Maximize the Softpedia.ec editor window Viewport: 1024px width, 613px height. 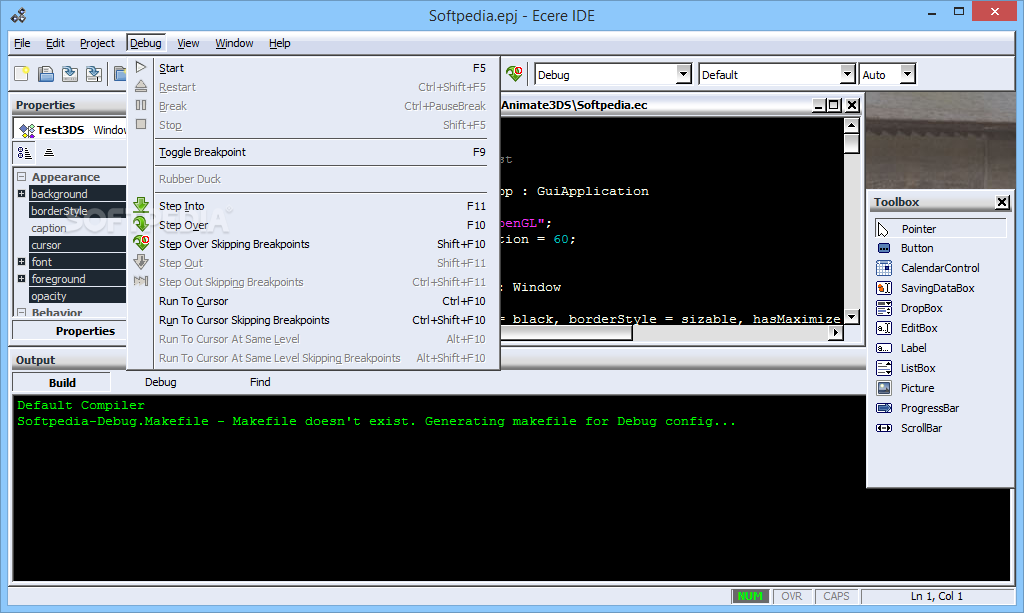pyautogui.click(x=834, y=105)
